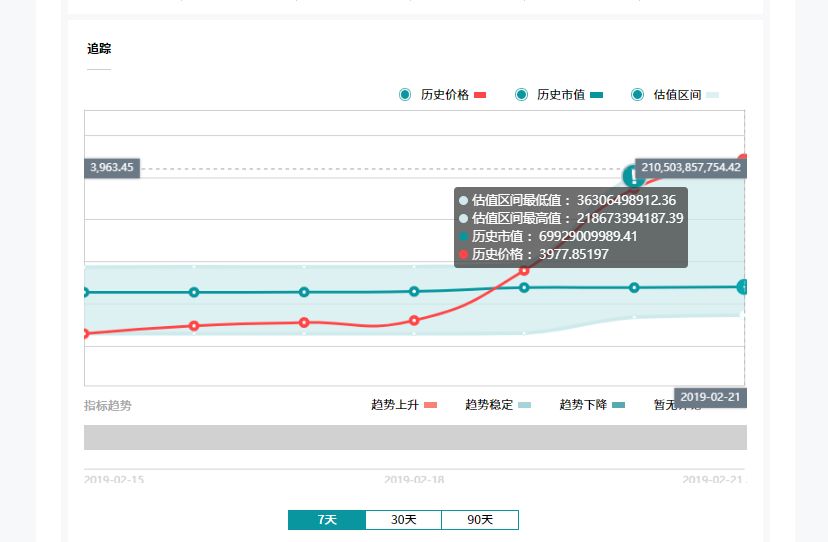
Task: Click the 3,963.45 price axis label
Action: (x=112, y=168)
